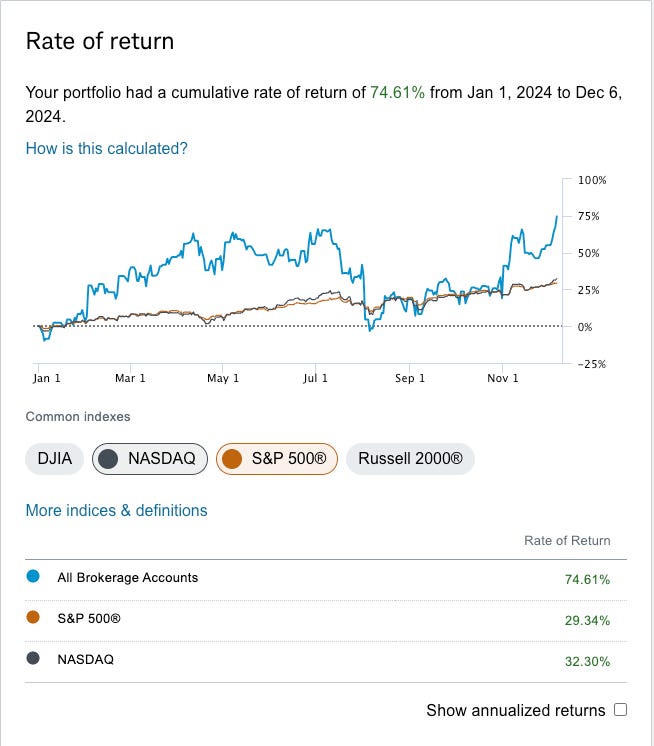The height and width of the screenshot is (746, 654).
Task: Toggle the Russell 2000 index chip
Action: tap(410, 459)
